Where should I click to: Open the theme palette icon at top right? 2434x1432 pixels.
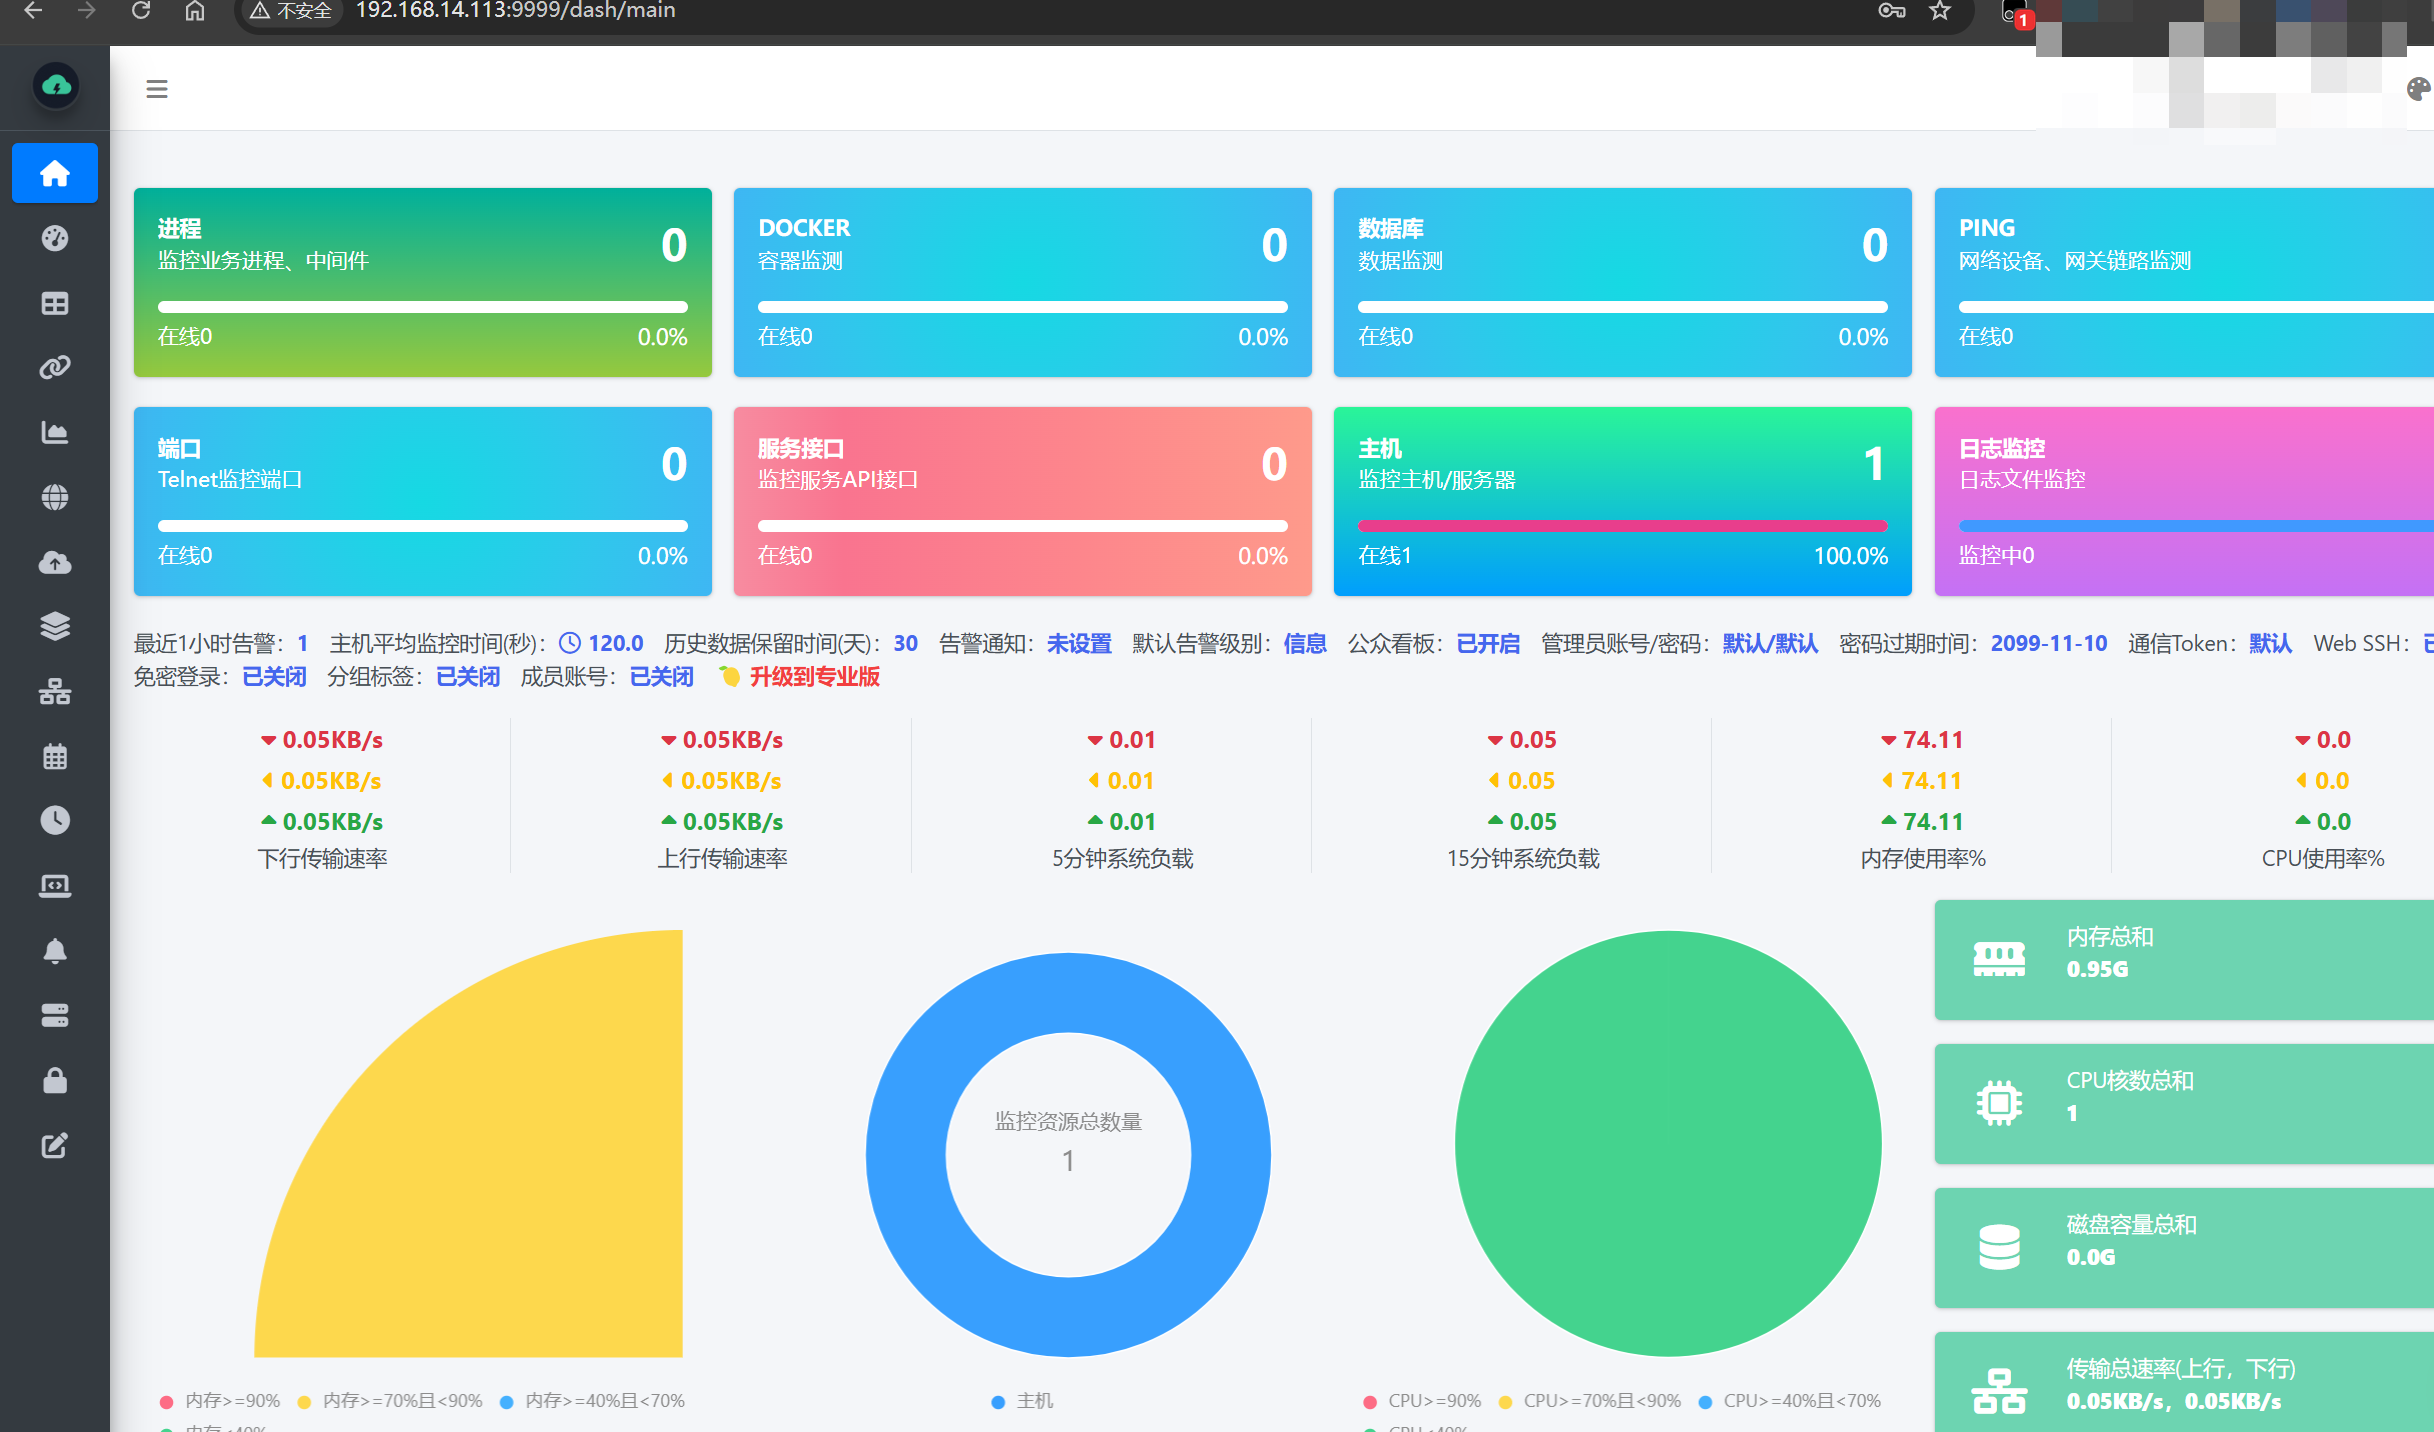[2418, 89]
